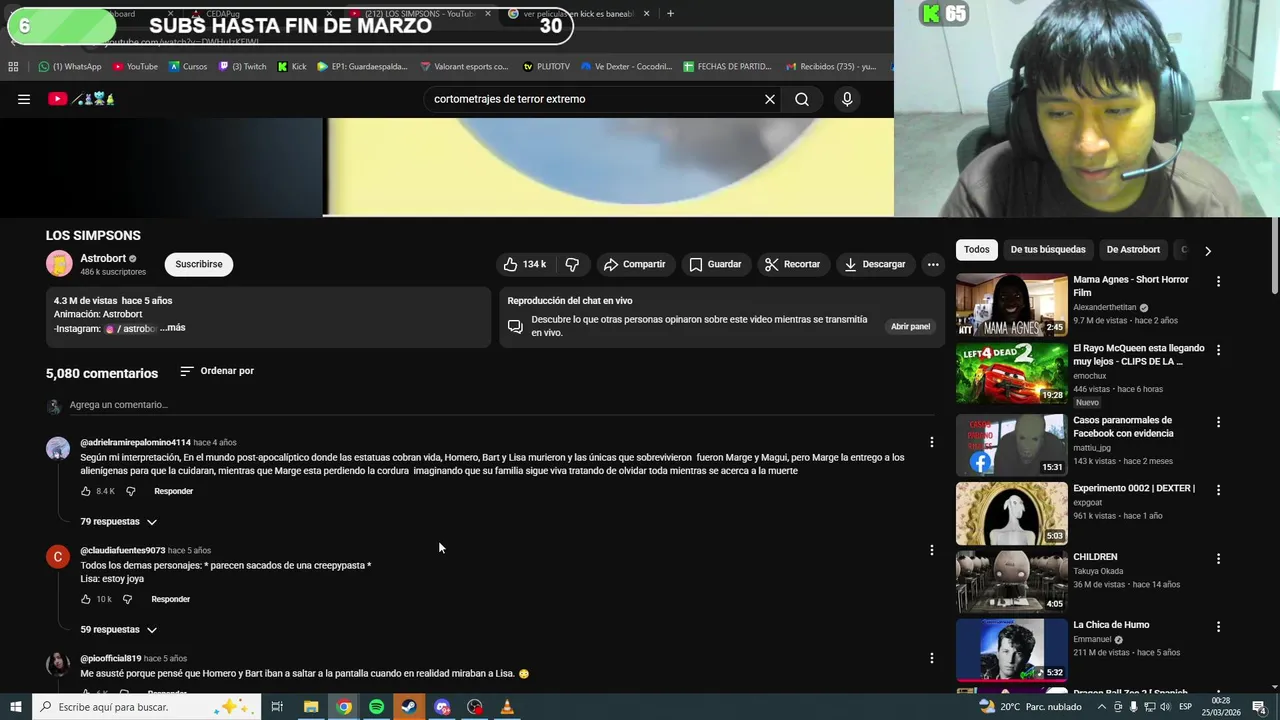The image size is (1280, 720).
Task: Open the CHILDREN video thumbnail
Action: [x=1011, y=581]
